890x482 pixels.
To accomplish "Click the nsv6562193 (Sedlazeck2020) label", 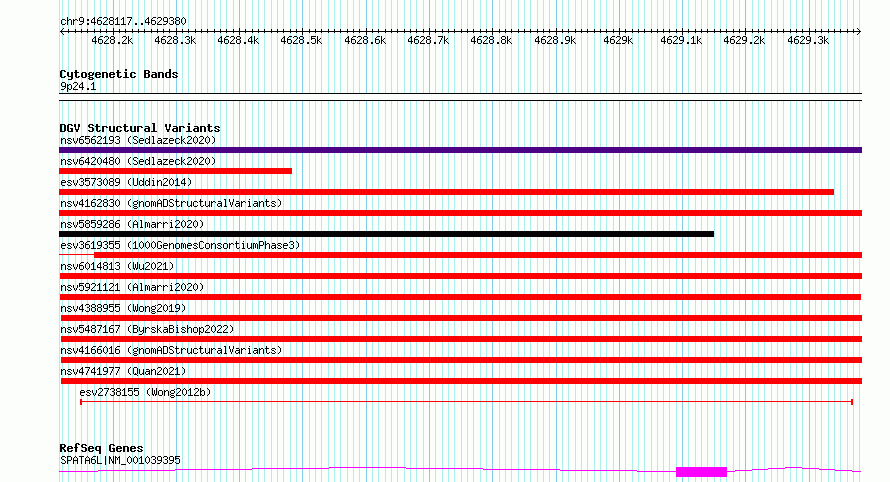I will pos(138,140).
